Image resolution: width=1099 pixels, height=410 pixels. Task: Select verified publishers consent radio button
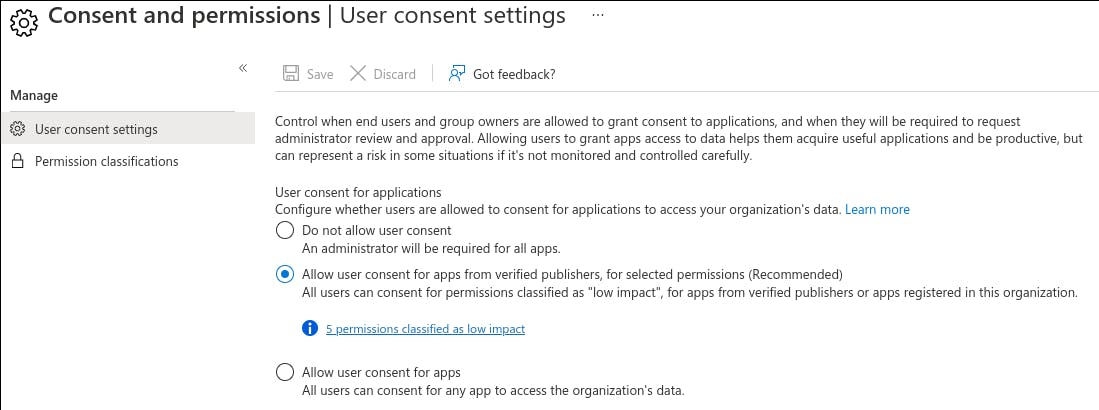click(285, 274)
